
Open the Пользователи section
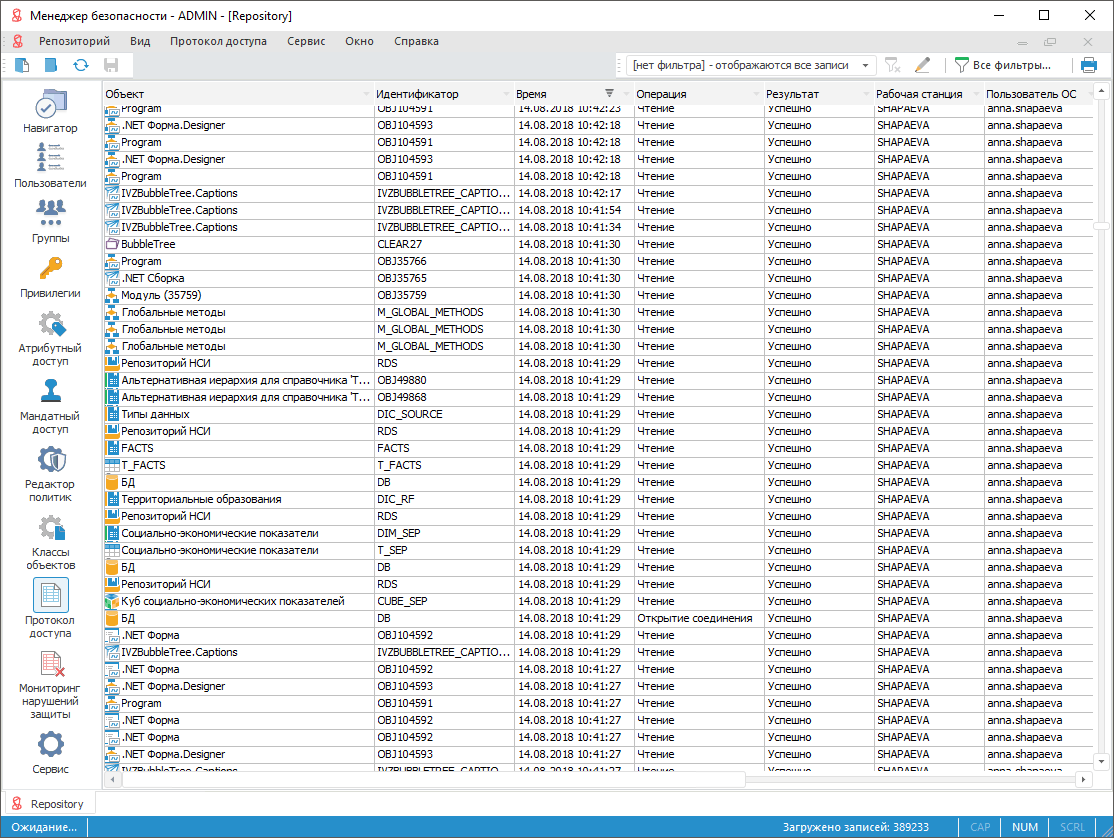tap(50, 166)
